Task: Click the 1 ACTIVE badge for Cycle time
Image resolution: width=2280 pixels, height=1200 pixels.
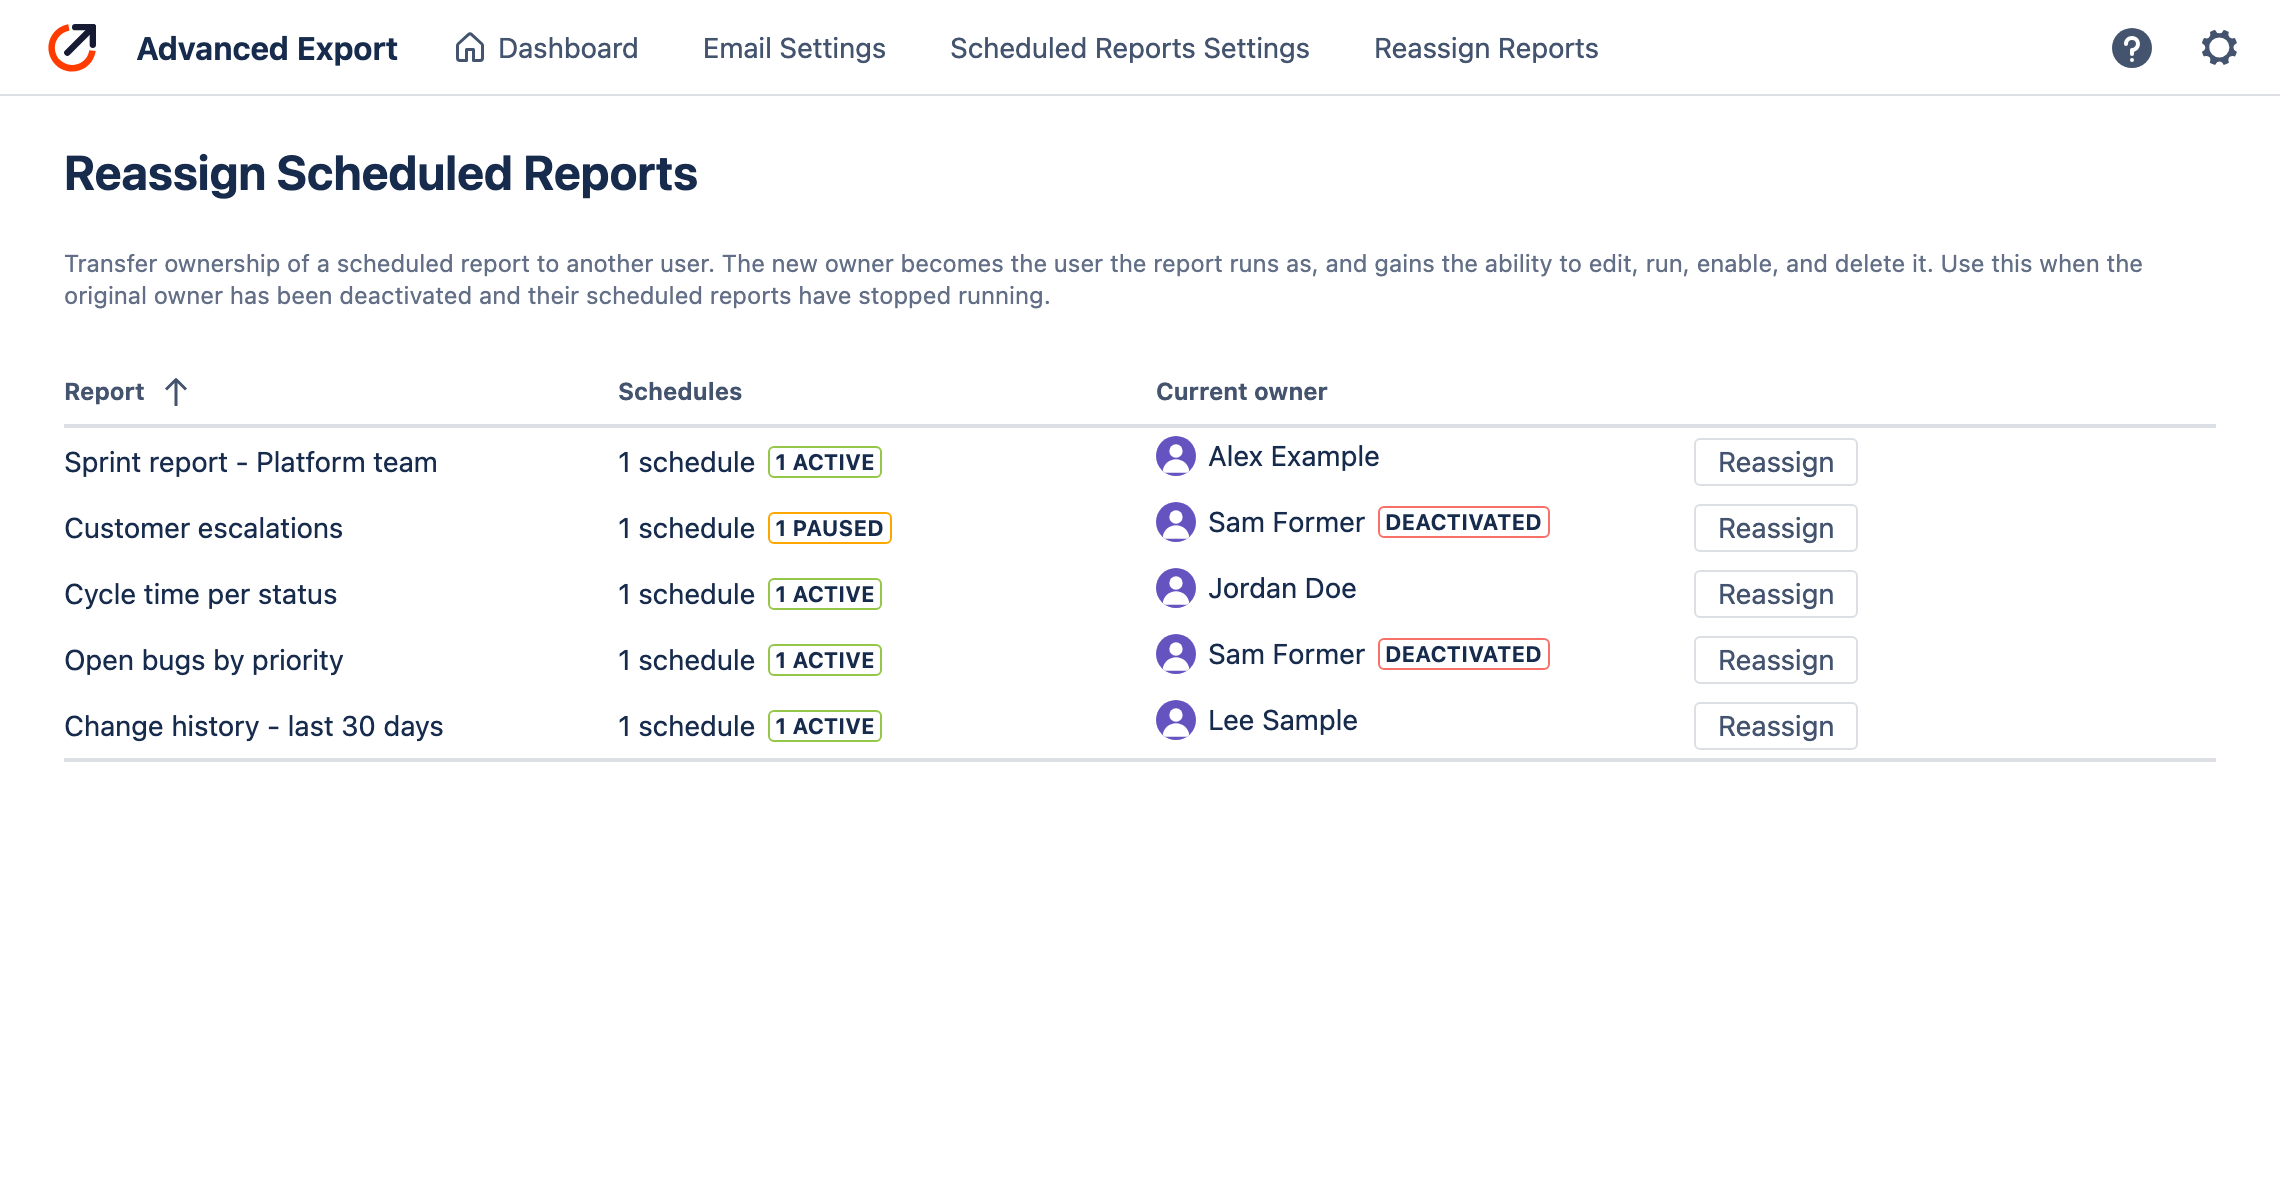Action: click(824, 594)
